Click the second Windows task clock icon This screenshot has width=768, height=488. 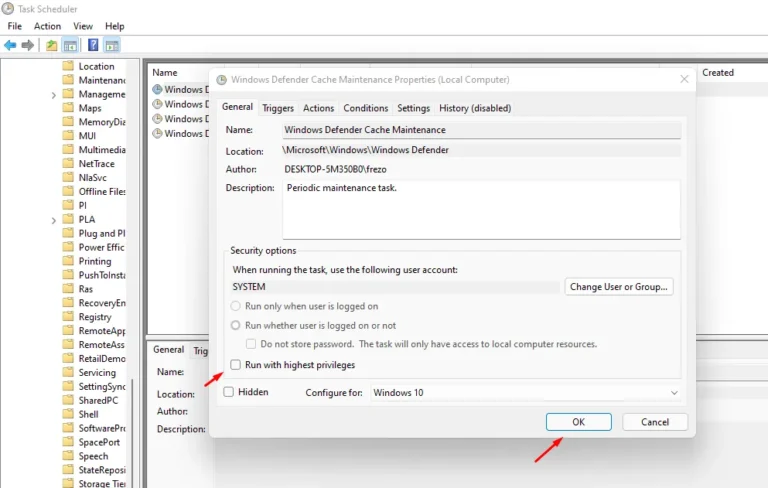click(x=157, y=104)
